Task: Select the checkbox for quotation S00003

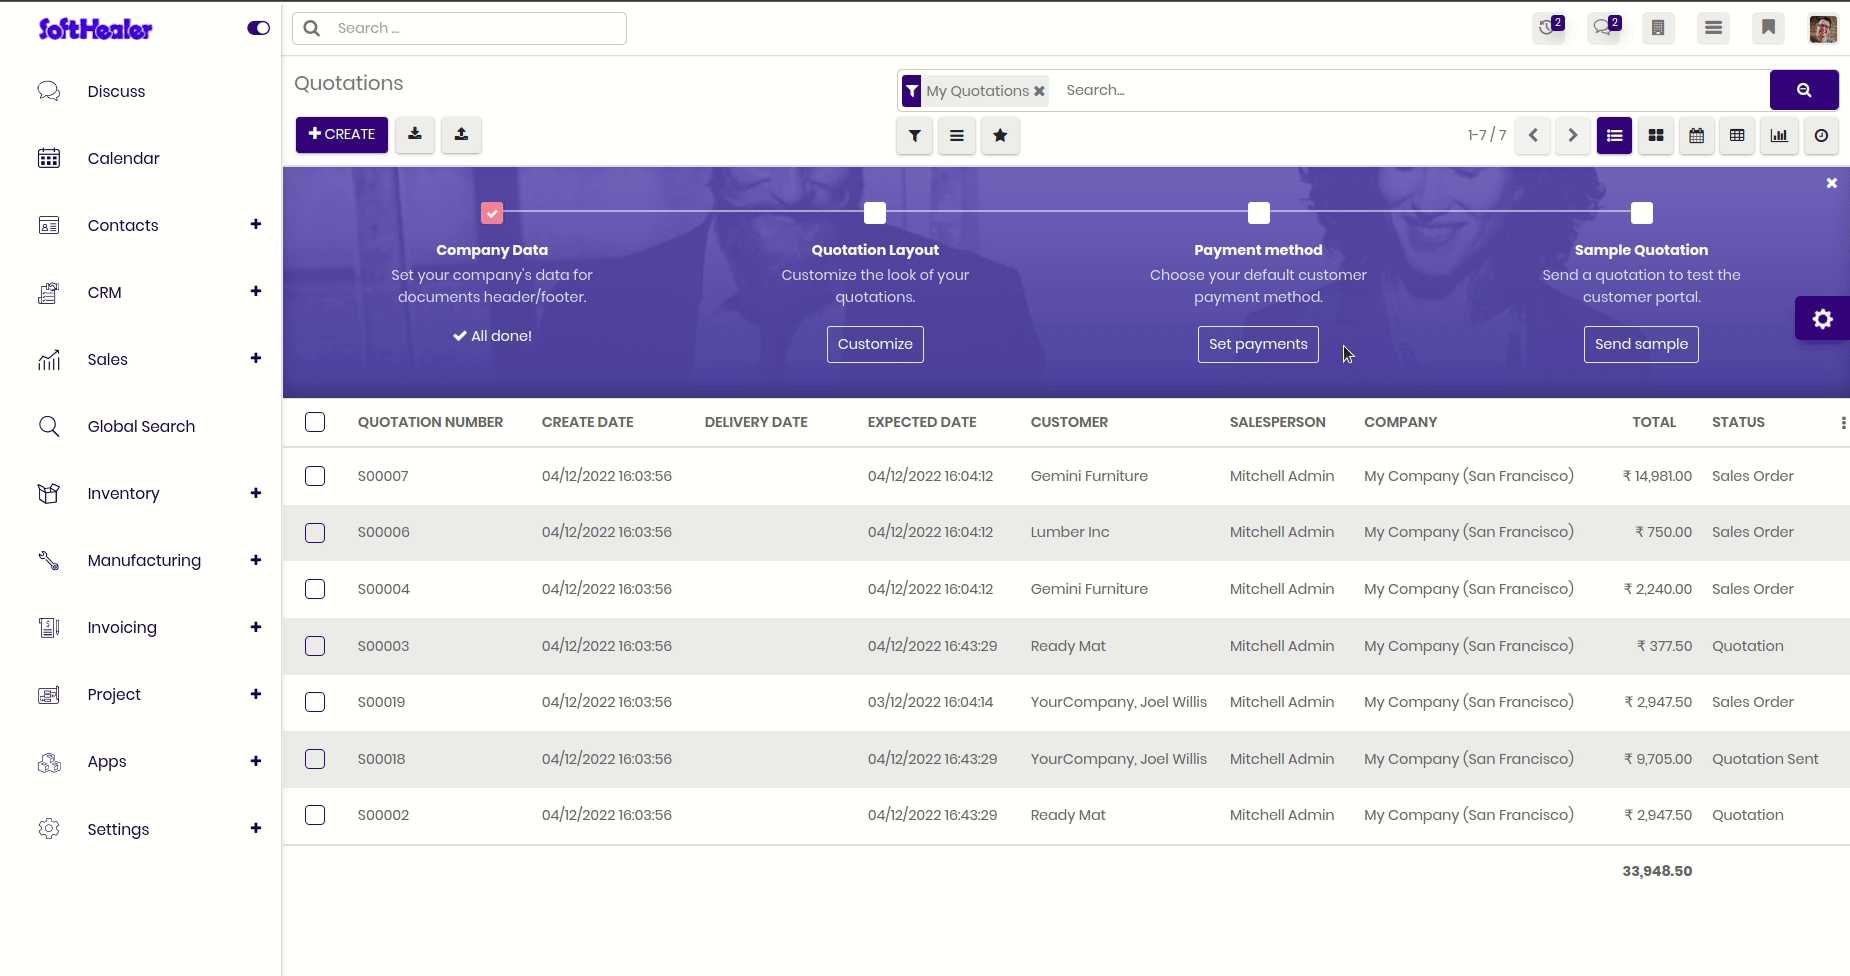Action: pyautogui.click(x=315, y=646)
